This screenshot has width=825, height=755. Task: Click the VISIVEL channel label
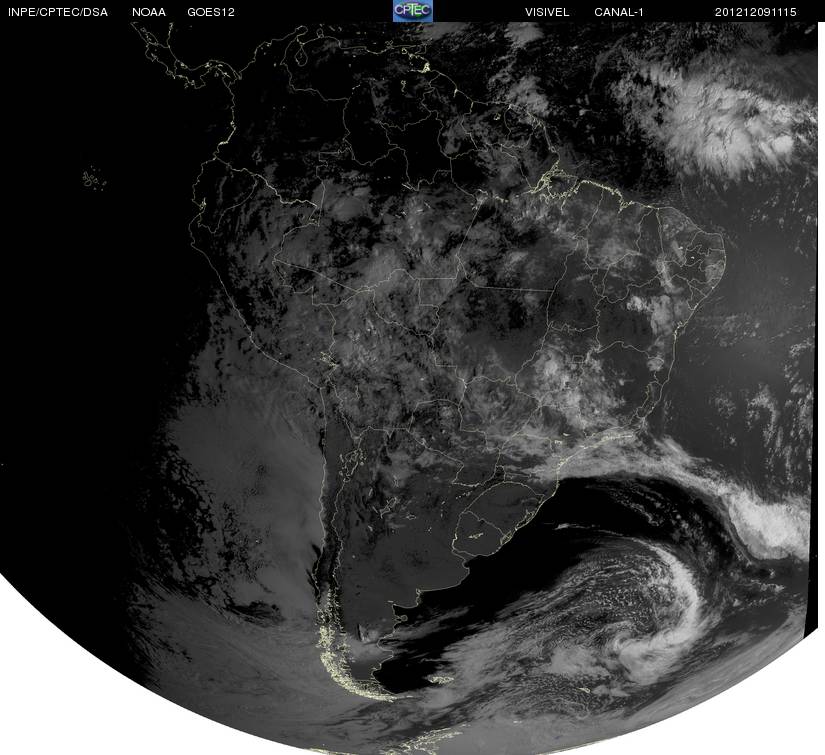click(547, 12)
